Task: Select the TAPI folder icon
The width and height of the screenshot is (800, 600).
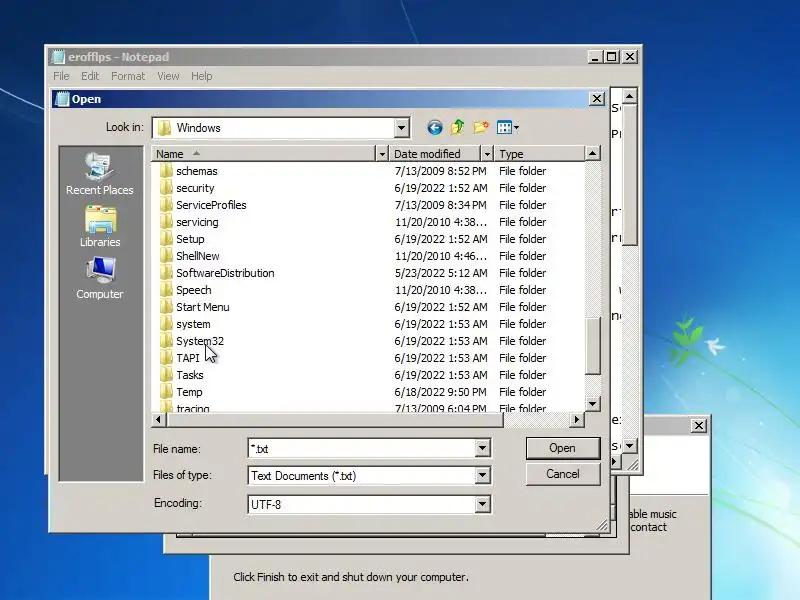Action: coord(166,358)
